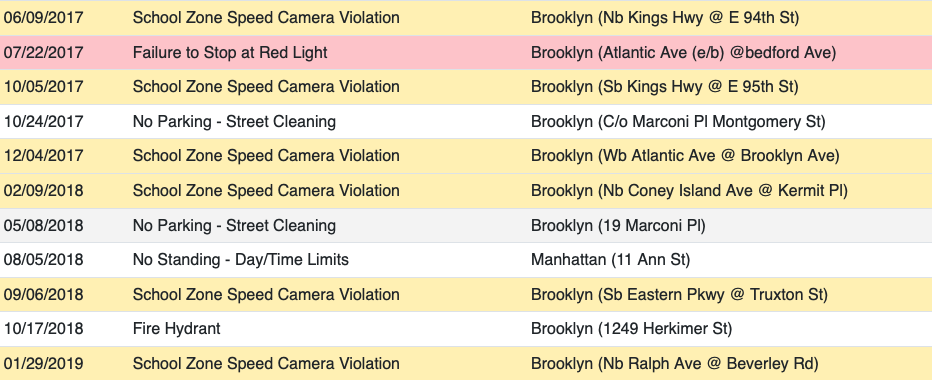Select the 05/08/2018 Street Cleaning violation
932x380 pixels.
click(x=234, y=225)
